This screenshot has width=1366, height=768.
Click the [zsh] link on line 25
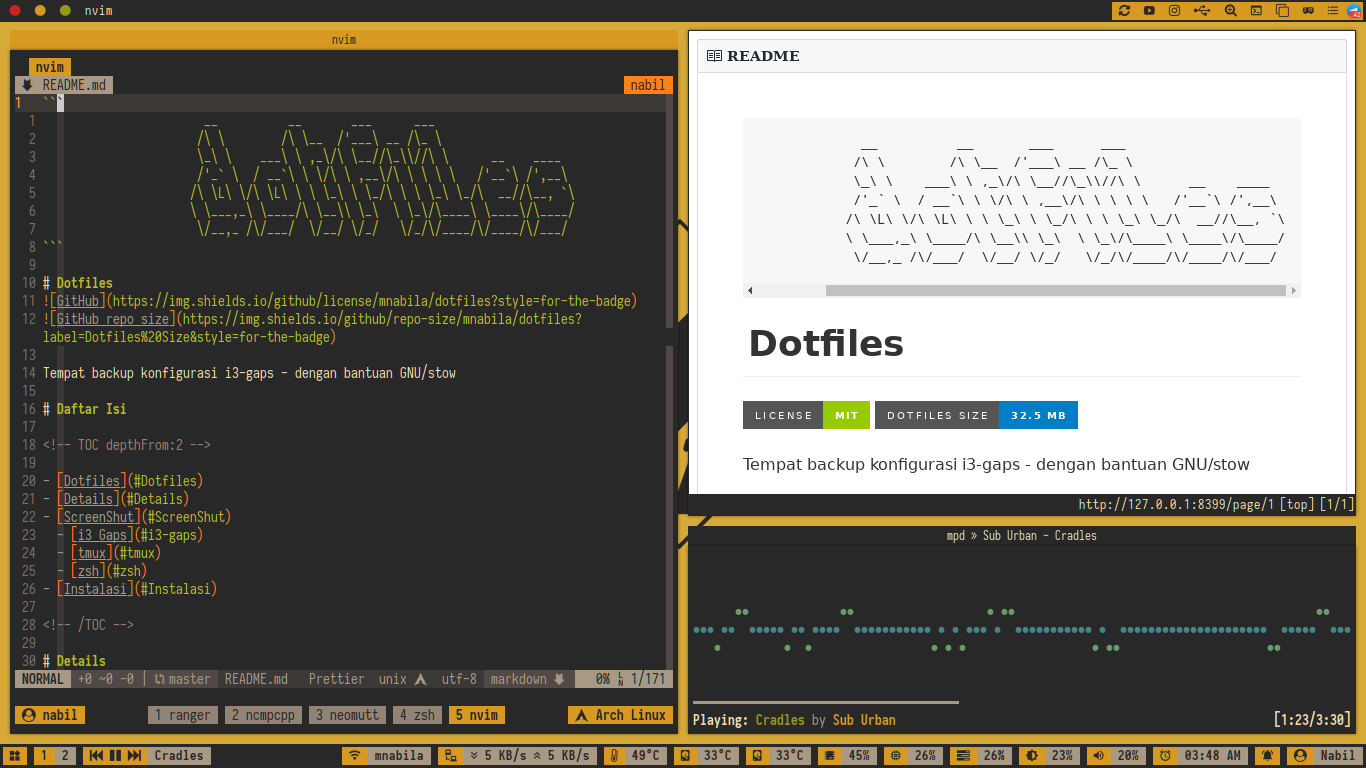[x=89, y=571]
